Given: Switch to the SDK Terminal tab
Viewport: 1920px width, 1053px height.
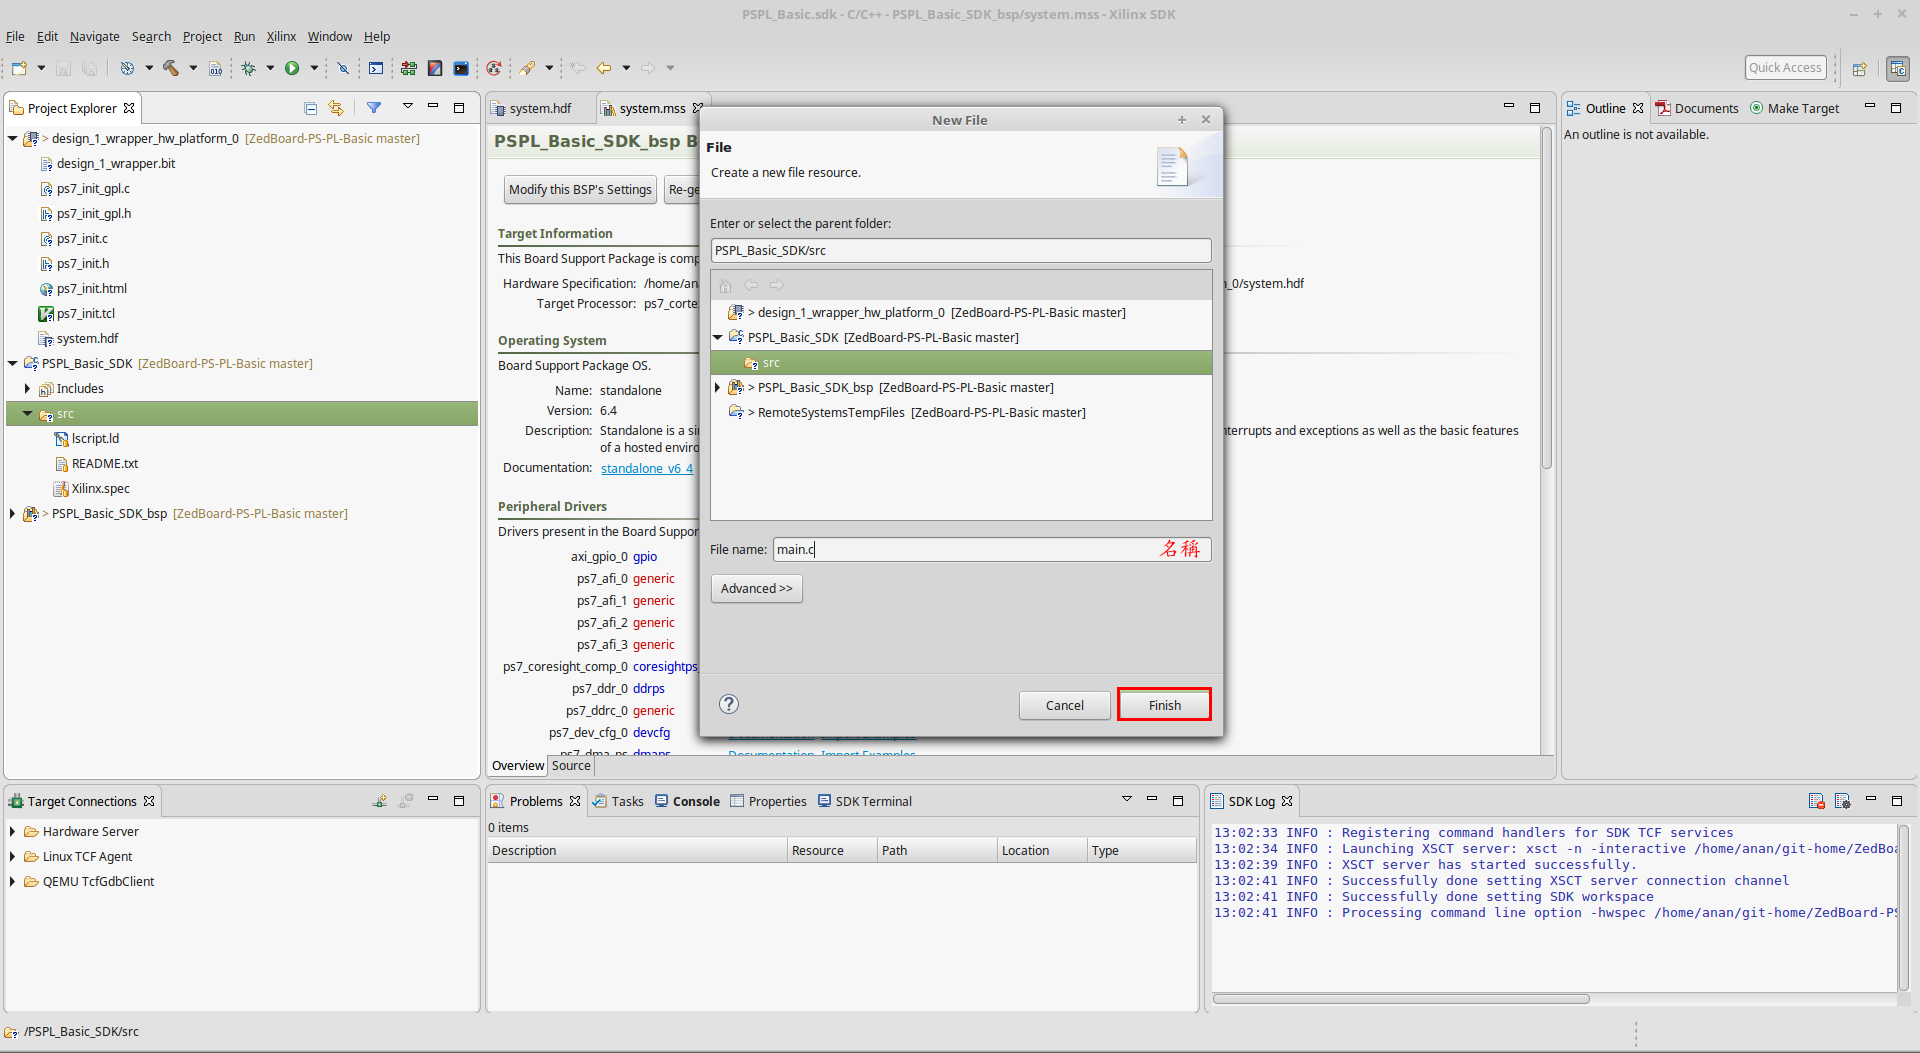Looking at the screenshot, I should click(865, 802).
